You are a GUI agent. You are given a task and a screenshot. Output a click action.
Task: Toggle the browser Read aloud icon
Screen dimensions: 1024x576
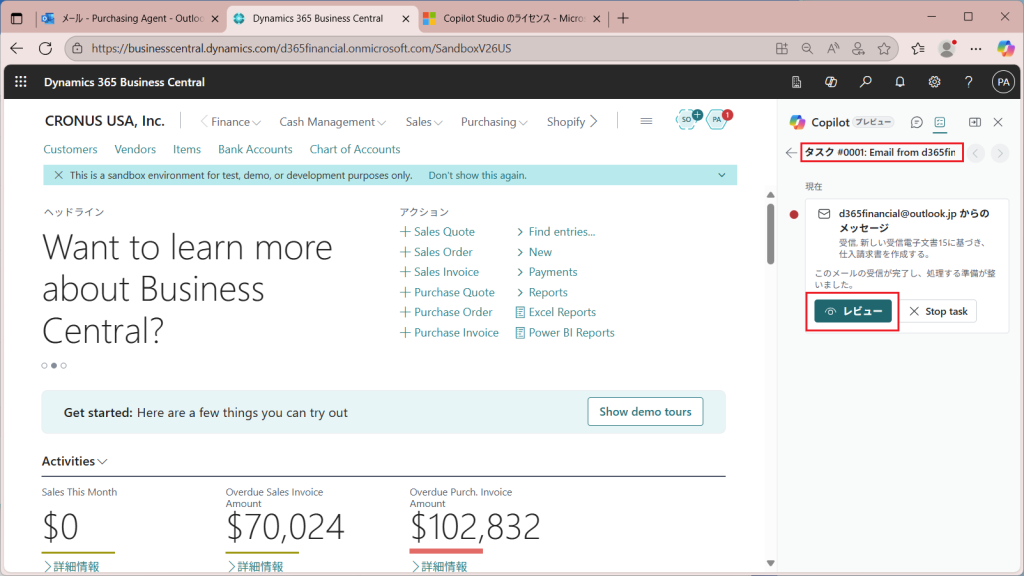pos(833,48)
